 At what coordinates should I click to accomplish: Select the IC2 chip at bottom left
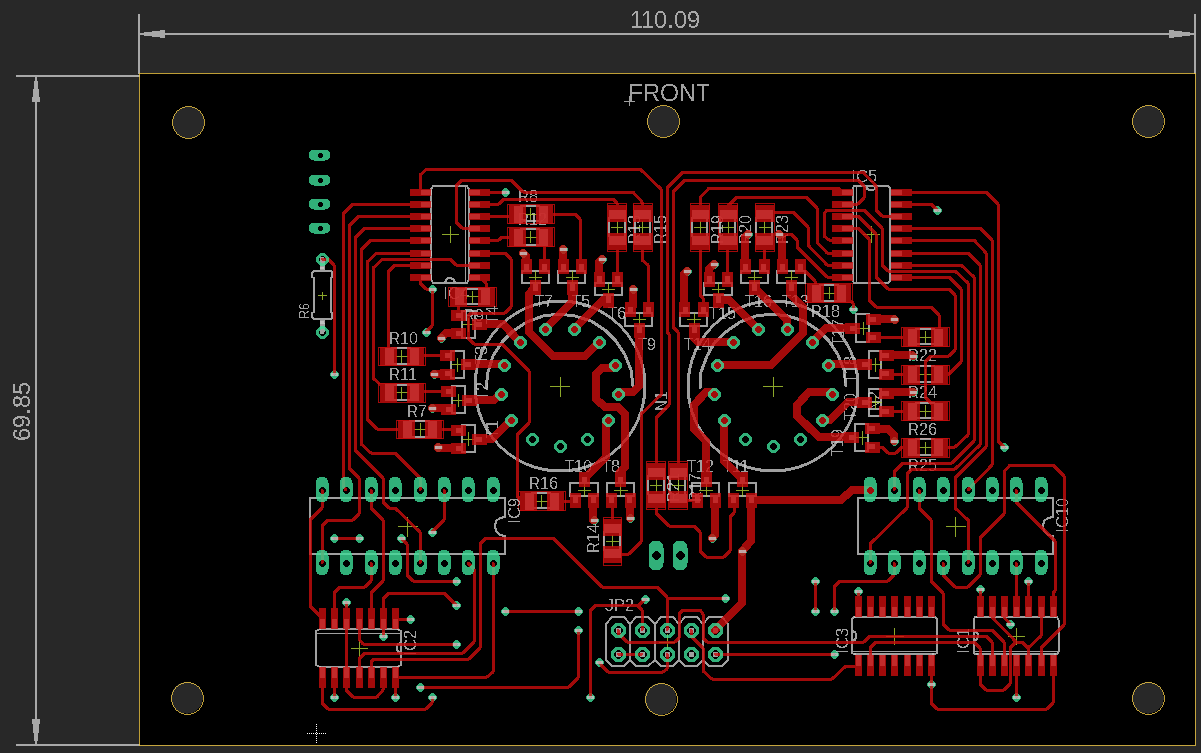click(358, 648)
